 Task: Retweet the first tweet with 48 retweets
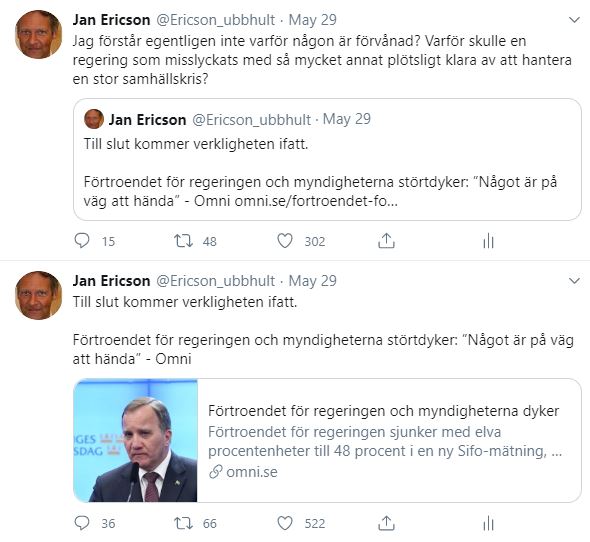183,241
